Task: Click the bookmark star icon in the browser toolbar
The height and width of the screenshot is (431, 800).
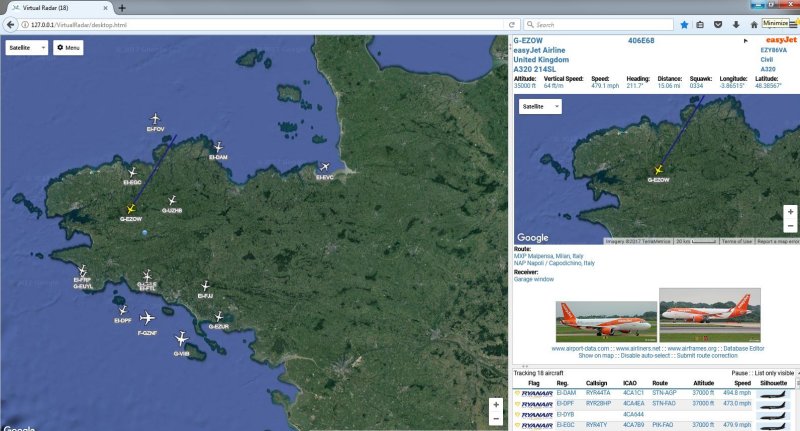Action: 684,24
